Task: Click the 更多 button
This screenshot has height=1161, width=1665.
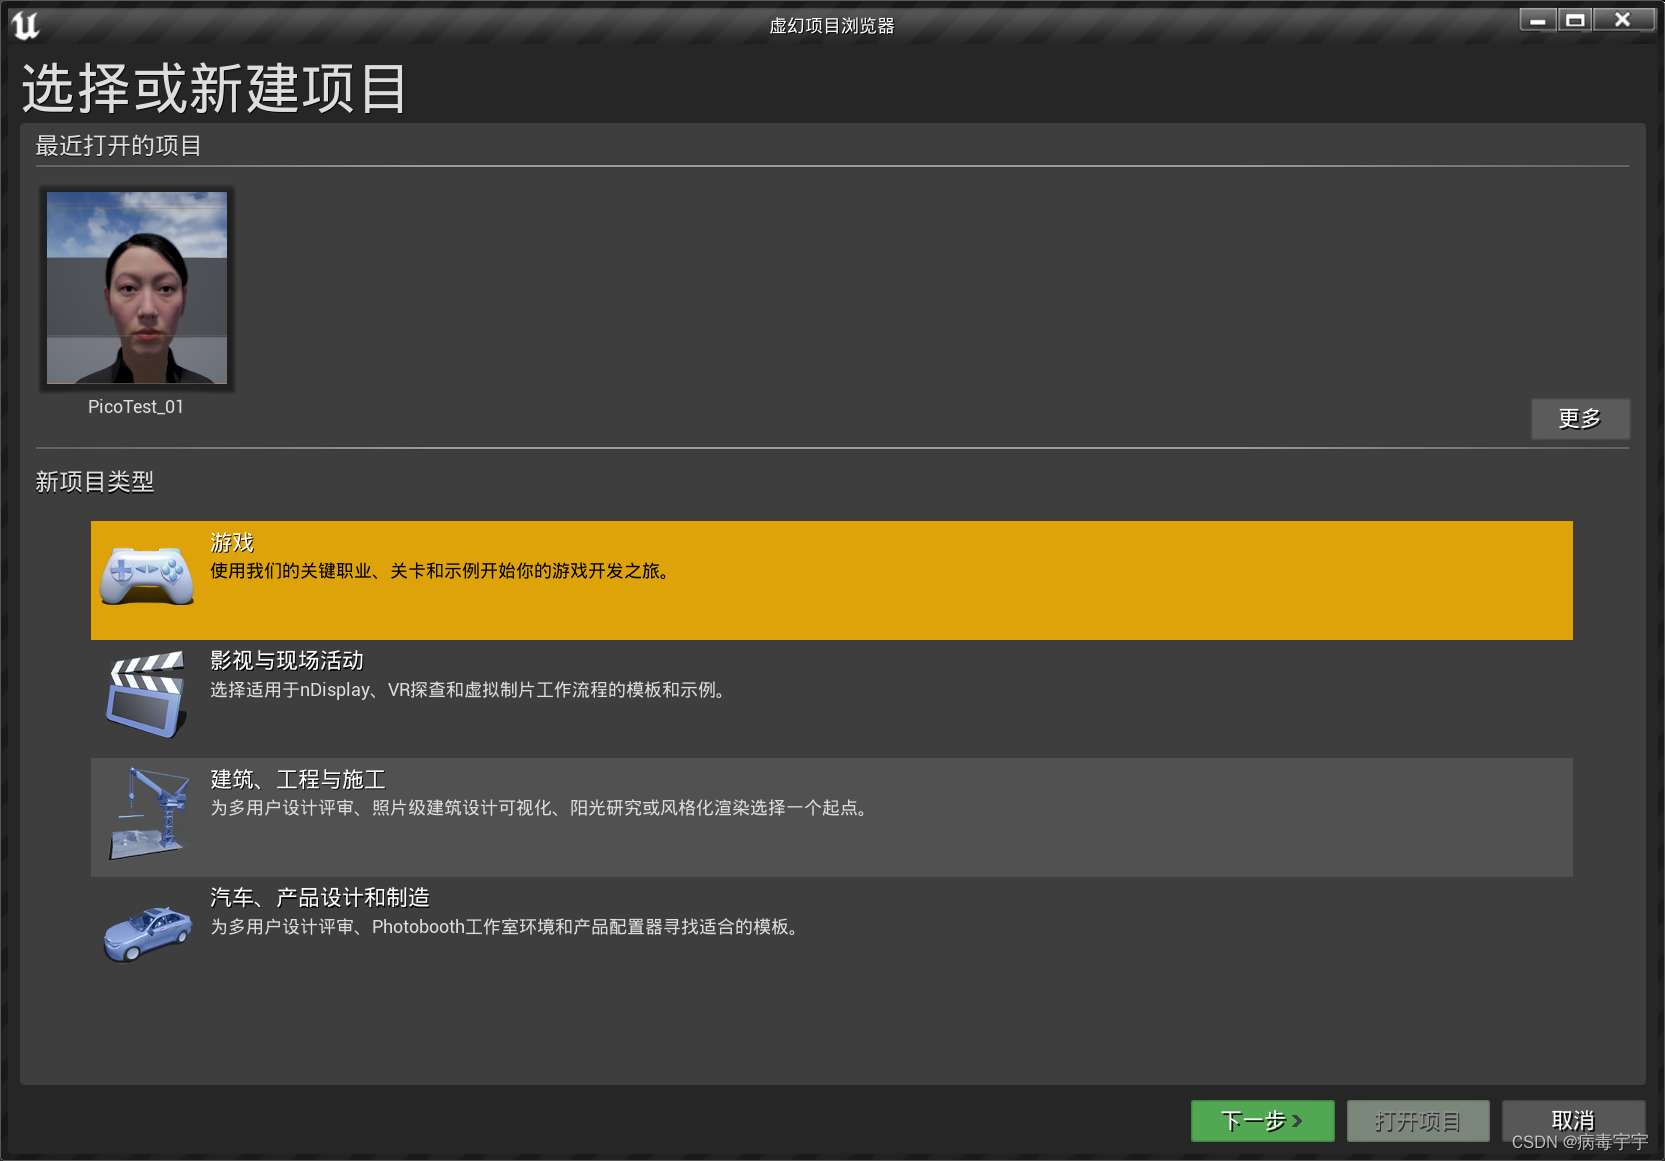Action: tap(1580, 419)
